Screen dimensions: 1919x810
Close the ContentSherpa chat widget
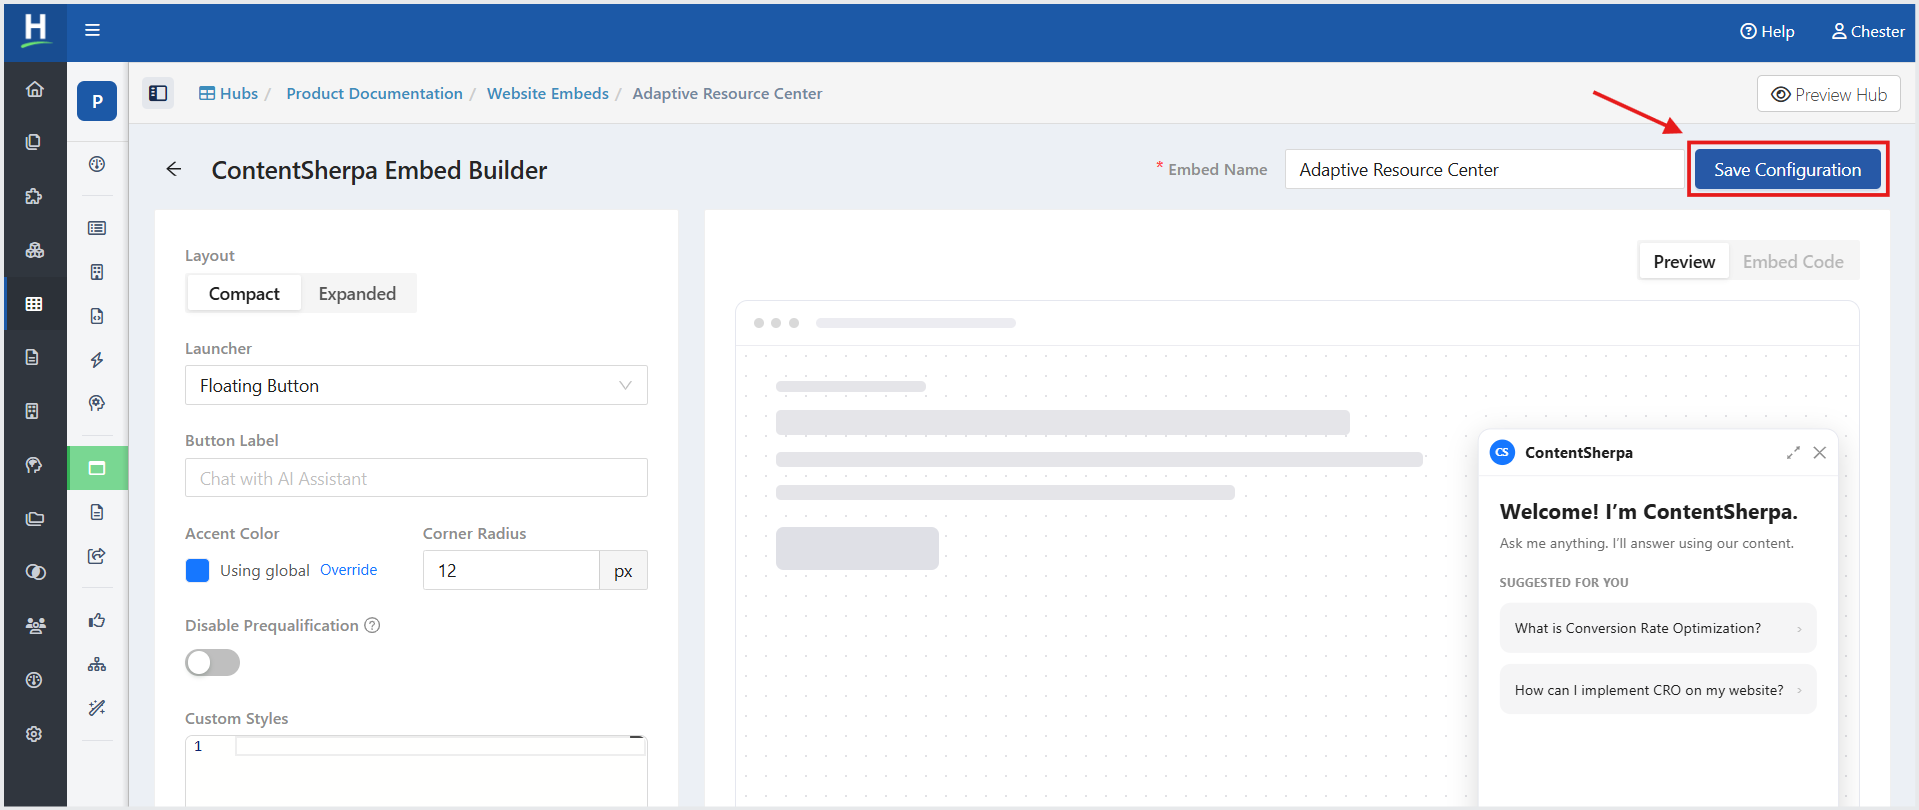1820,453
